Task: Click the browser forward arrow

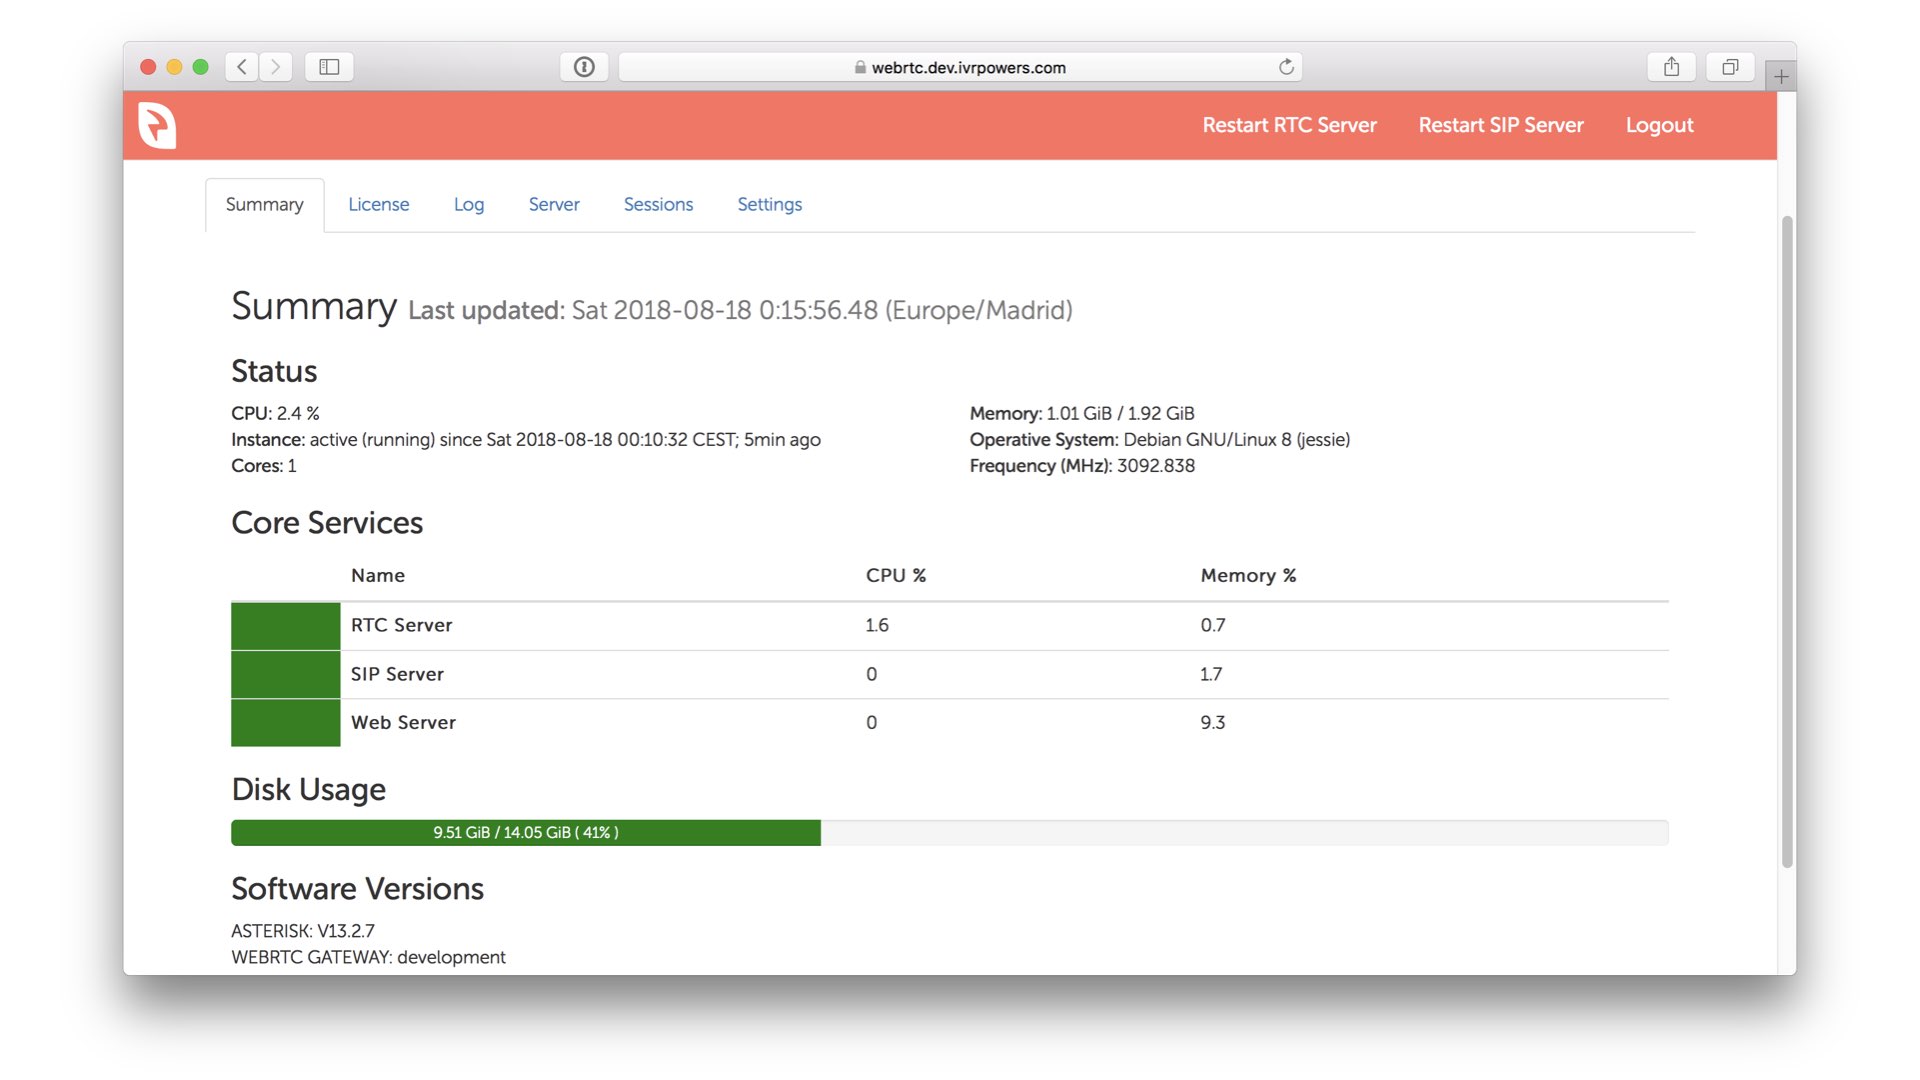Action: click(276, 67)
